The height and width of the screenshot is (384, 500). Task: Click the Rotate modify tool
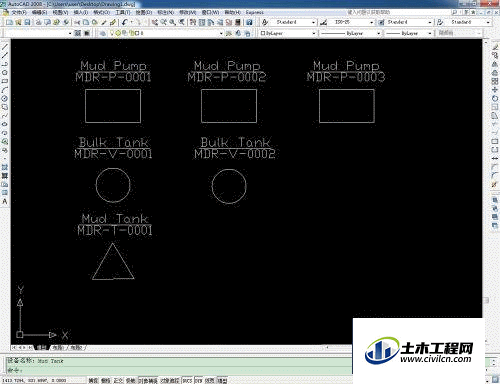(495, 99)
